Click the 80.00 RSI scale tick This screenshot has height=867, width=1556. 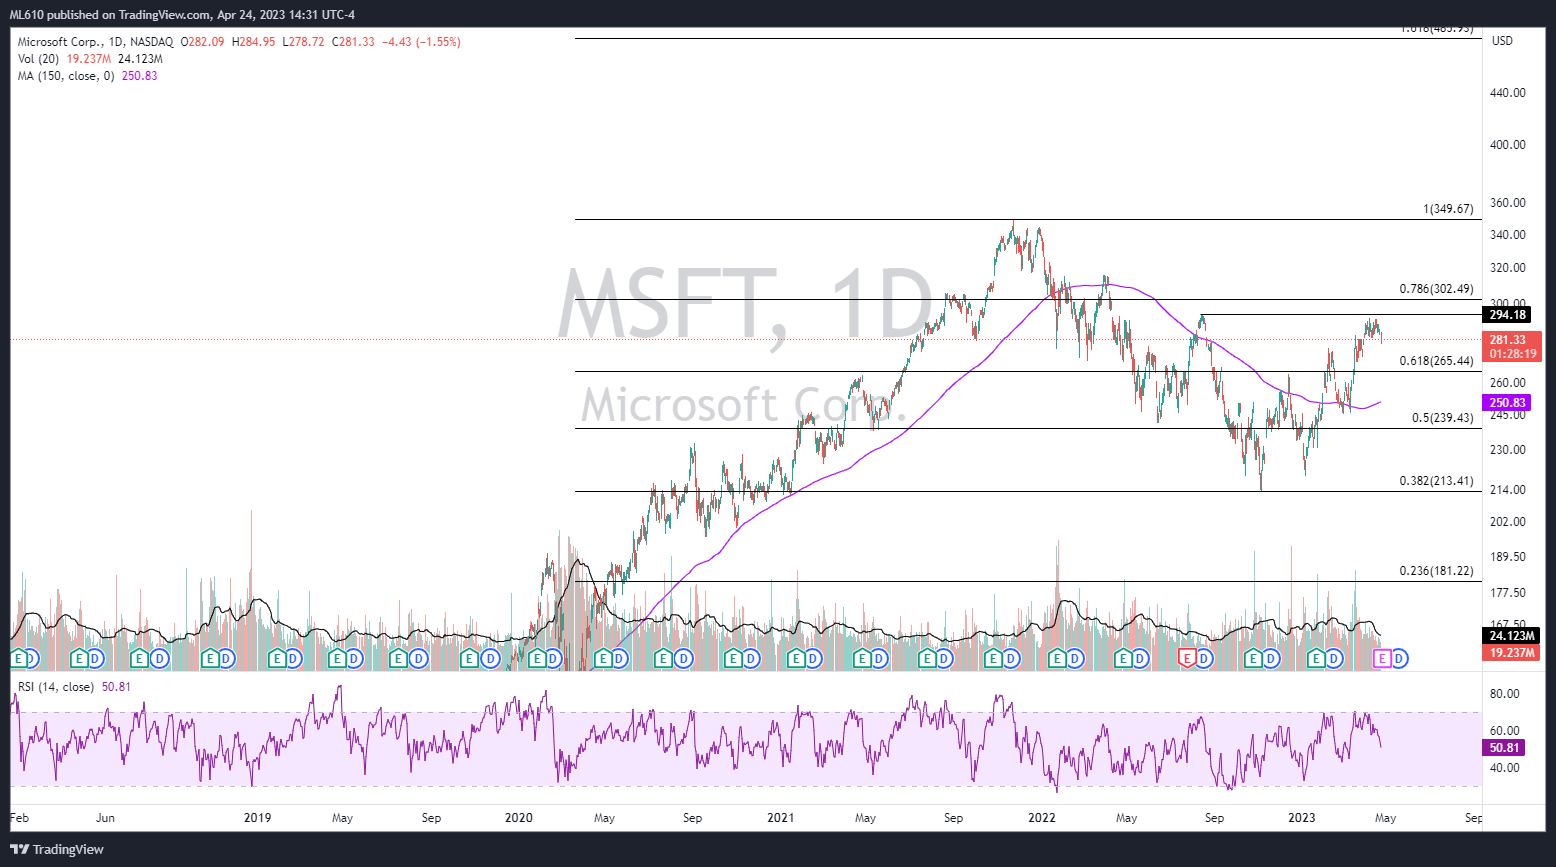point(1505,694)
